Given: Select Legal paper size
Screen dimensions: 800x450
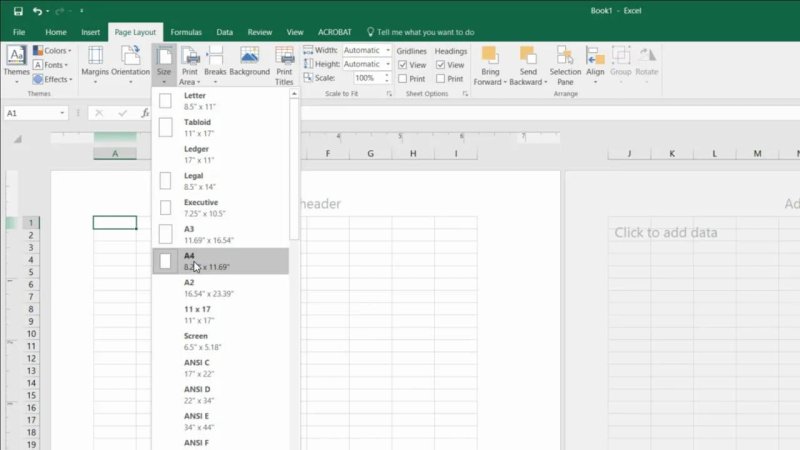Looking at the screenshot, I should coord(221,181).
